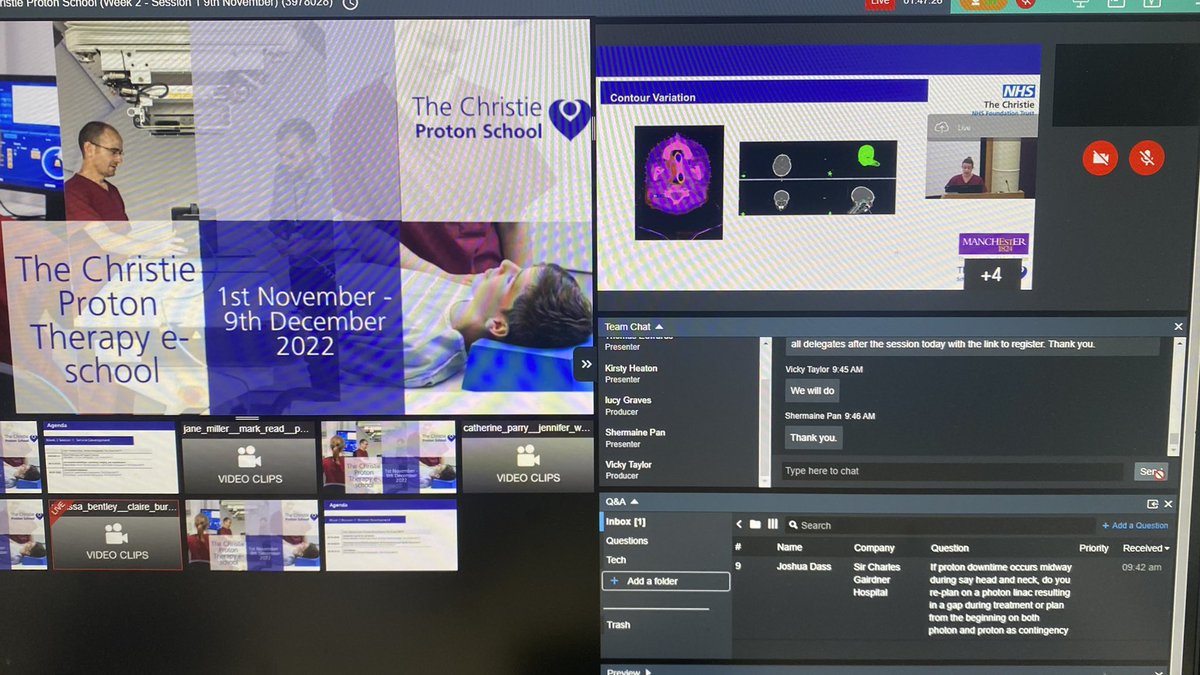Close the Q&A panel
The width and height of the screenshot is (1200, 675).
(x=1168, y=504)
